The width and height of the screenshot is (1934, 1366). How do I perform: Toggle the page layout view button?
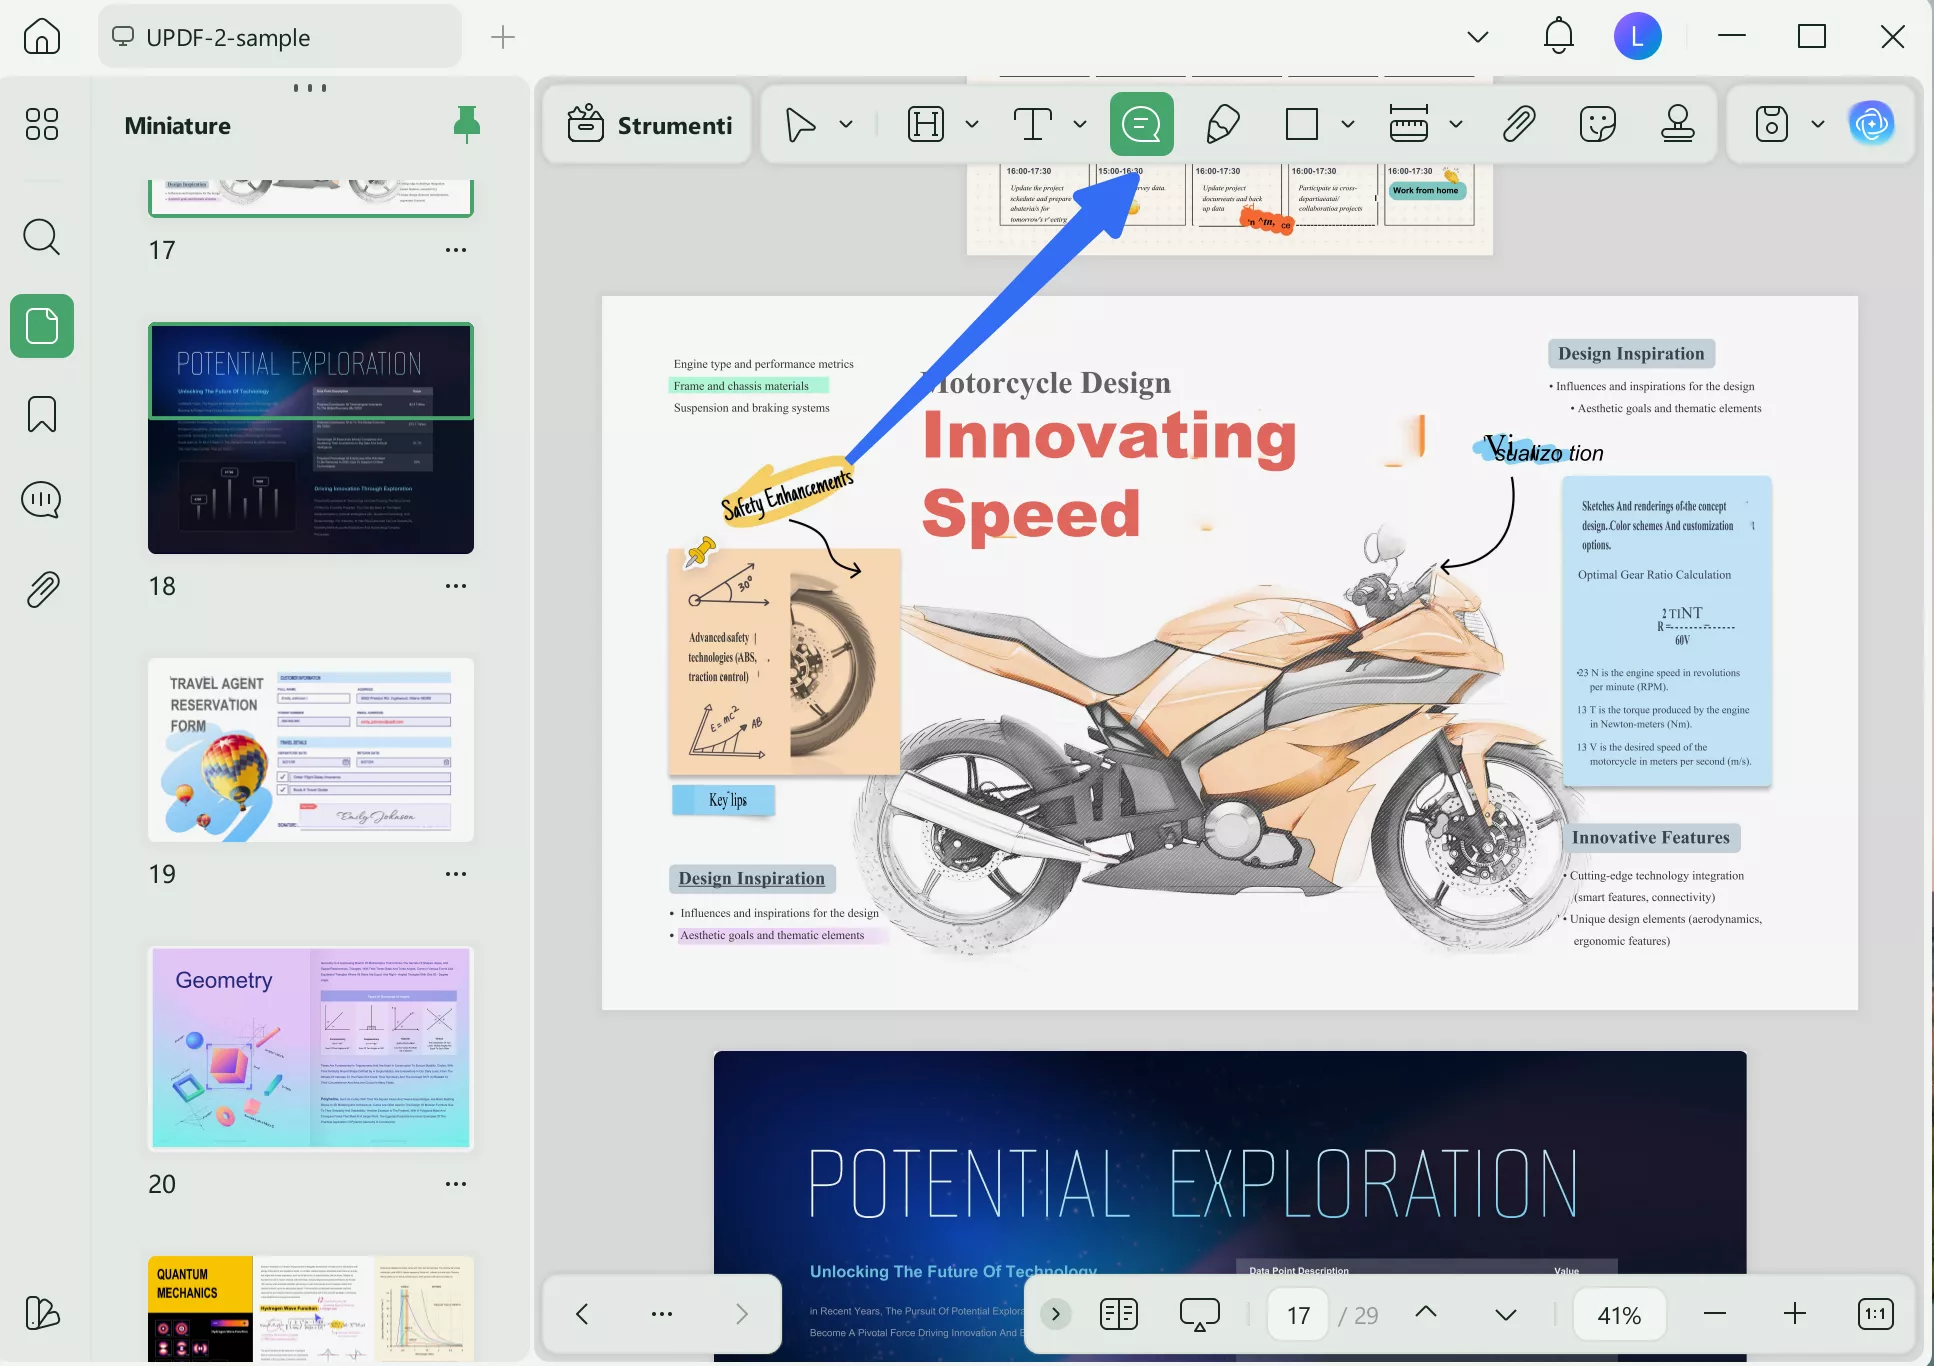pos(1118,1314)
